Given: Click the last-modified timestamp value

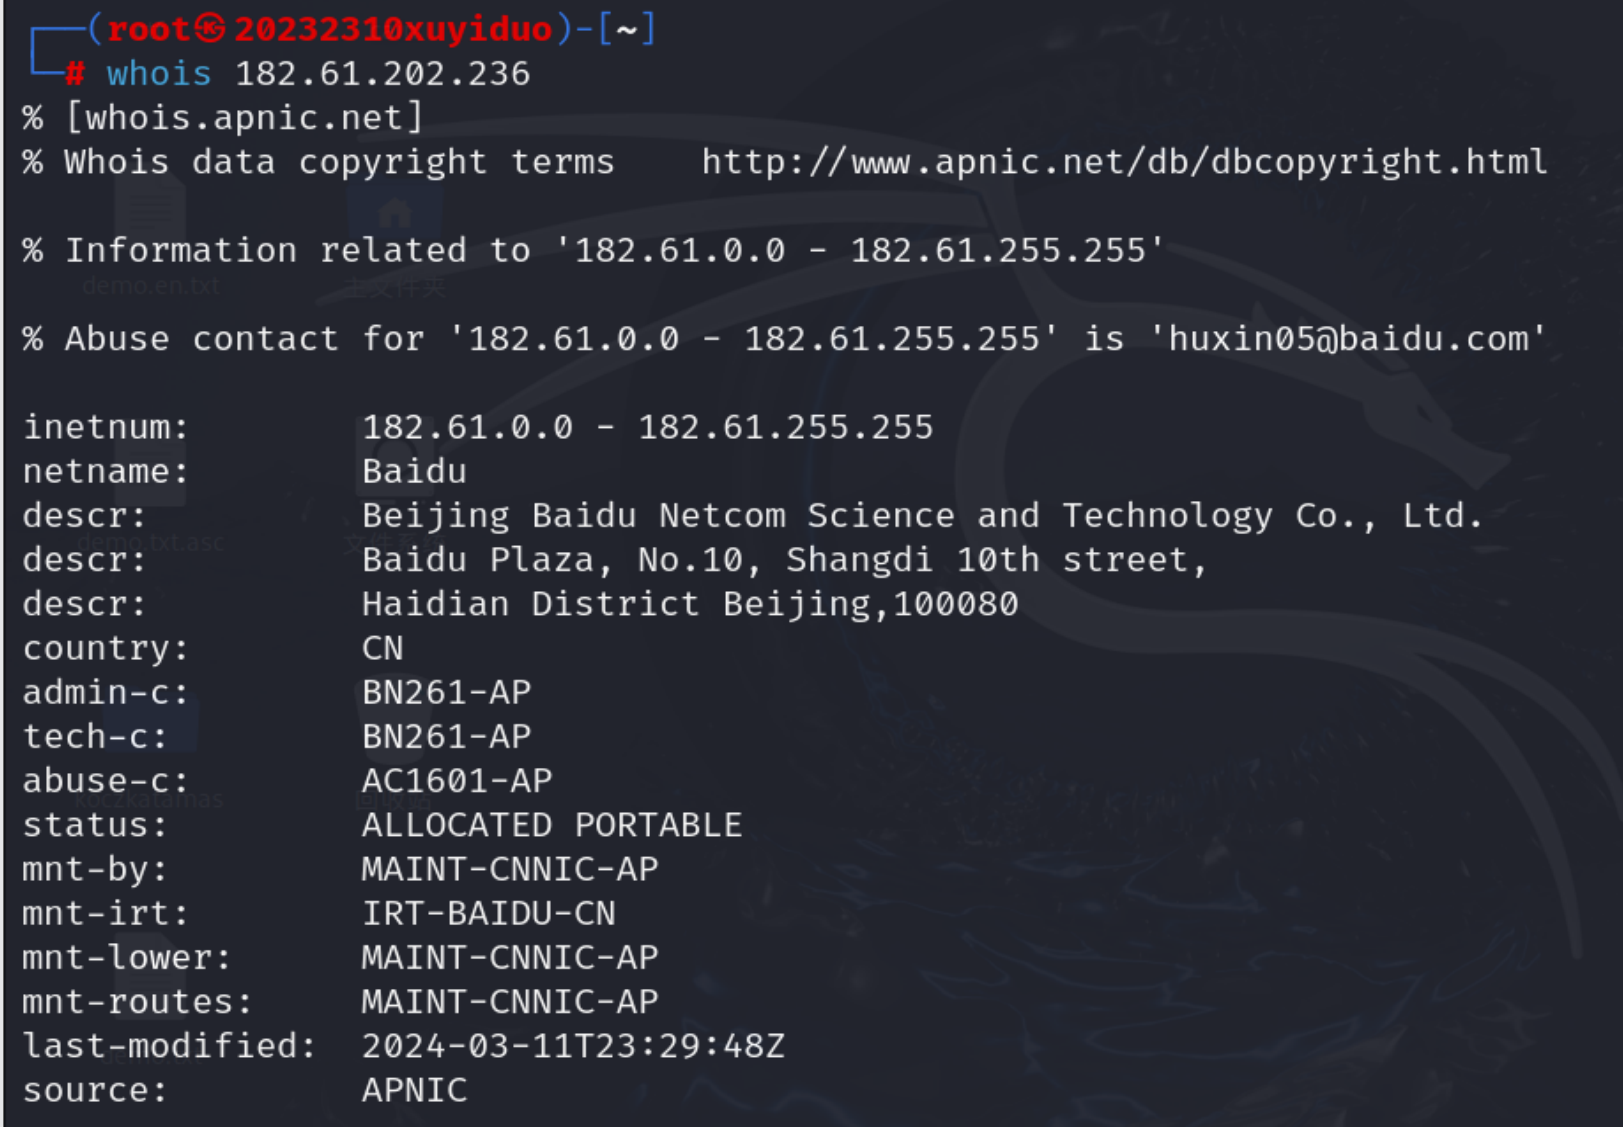Looking at the screenshot, I should tap(573, 1046).
